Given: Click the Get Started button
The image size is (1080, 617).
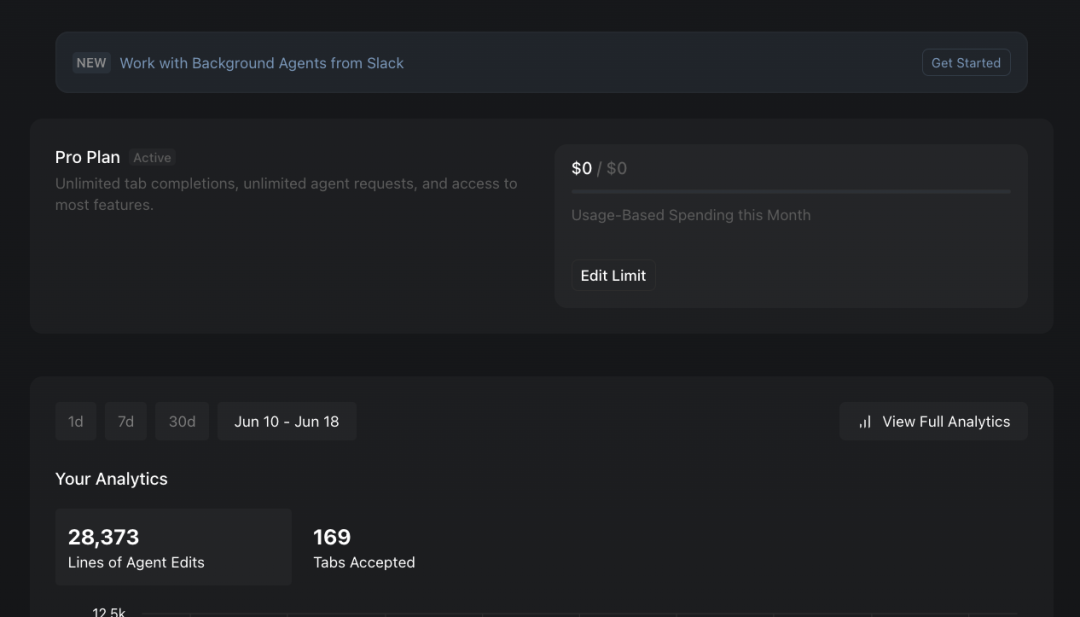Looking at the screenshot, I should [966, 63].
